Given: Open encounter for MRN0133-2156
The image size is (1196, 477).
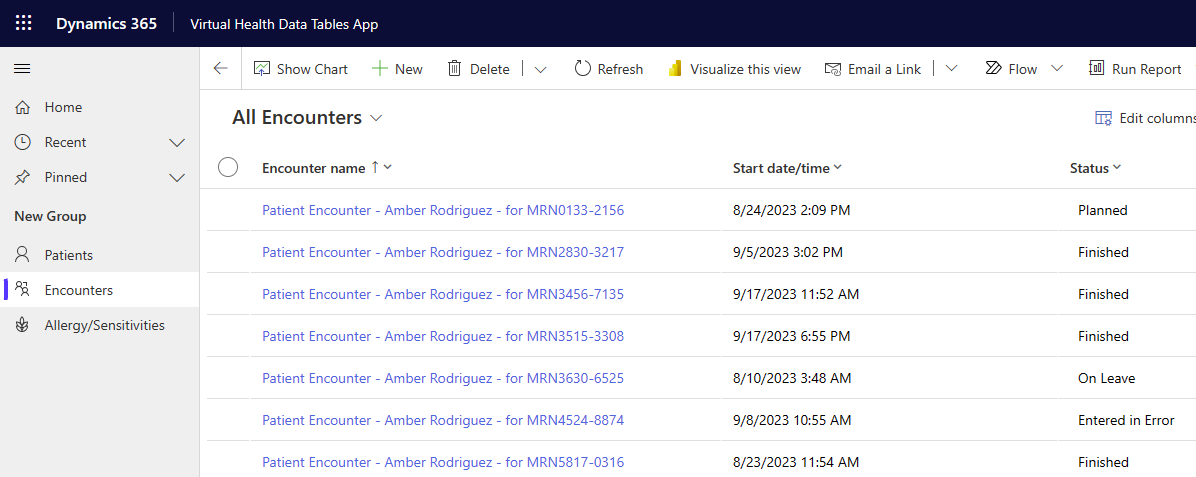Looking at the screenshot, I should tap(443, 210).
